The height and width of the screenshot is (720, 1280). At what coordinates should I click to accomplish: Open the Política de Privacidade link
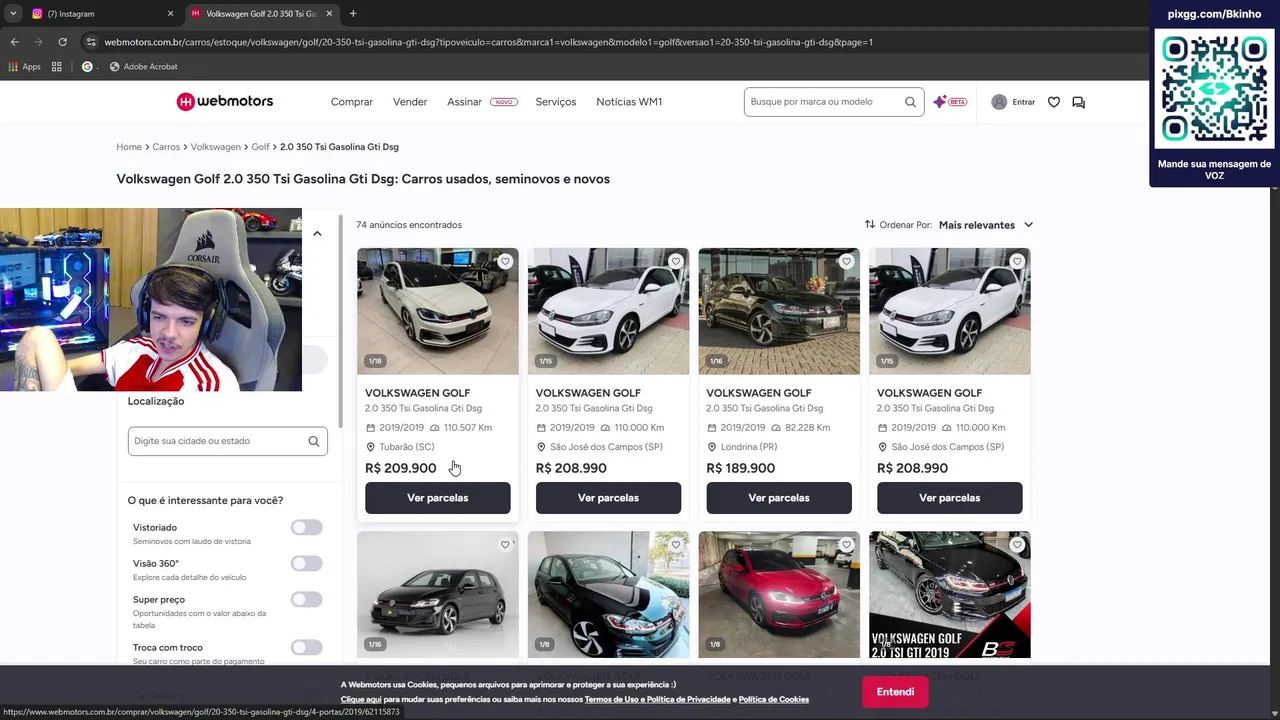687,700
